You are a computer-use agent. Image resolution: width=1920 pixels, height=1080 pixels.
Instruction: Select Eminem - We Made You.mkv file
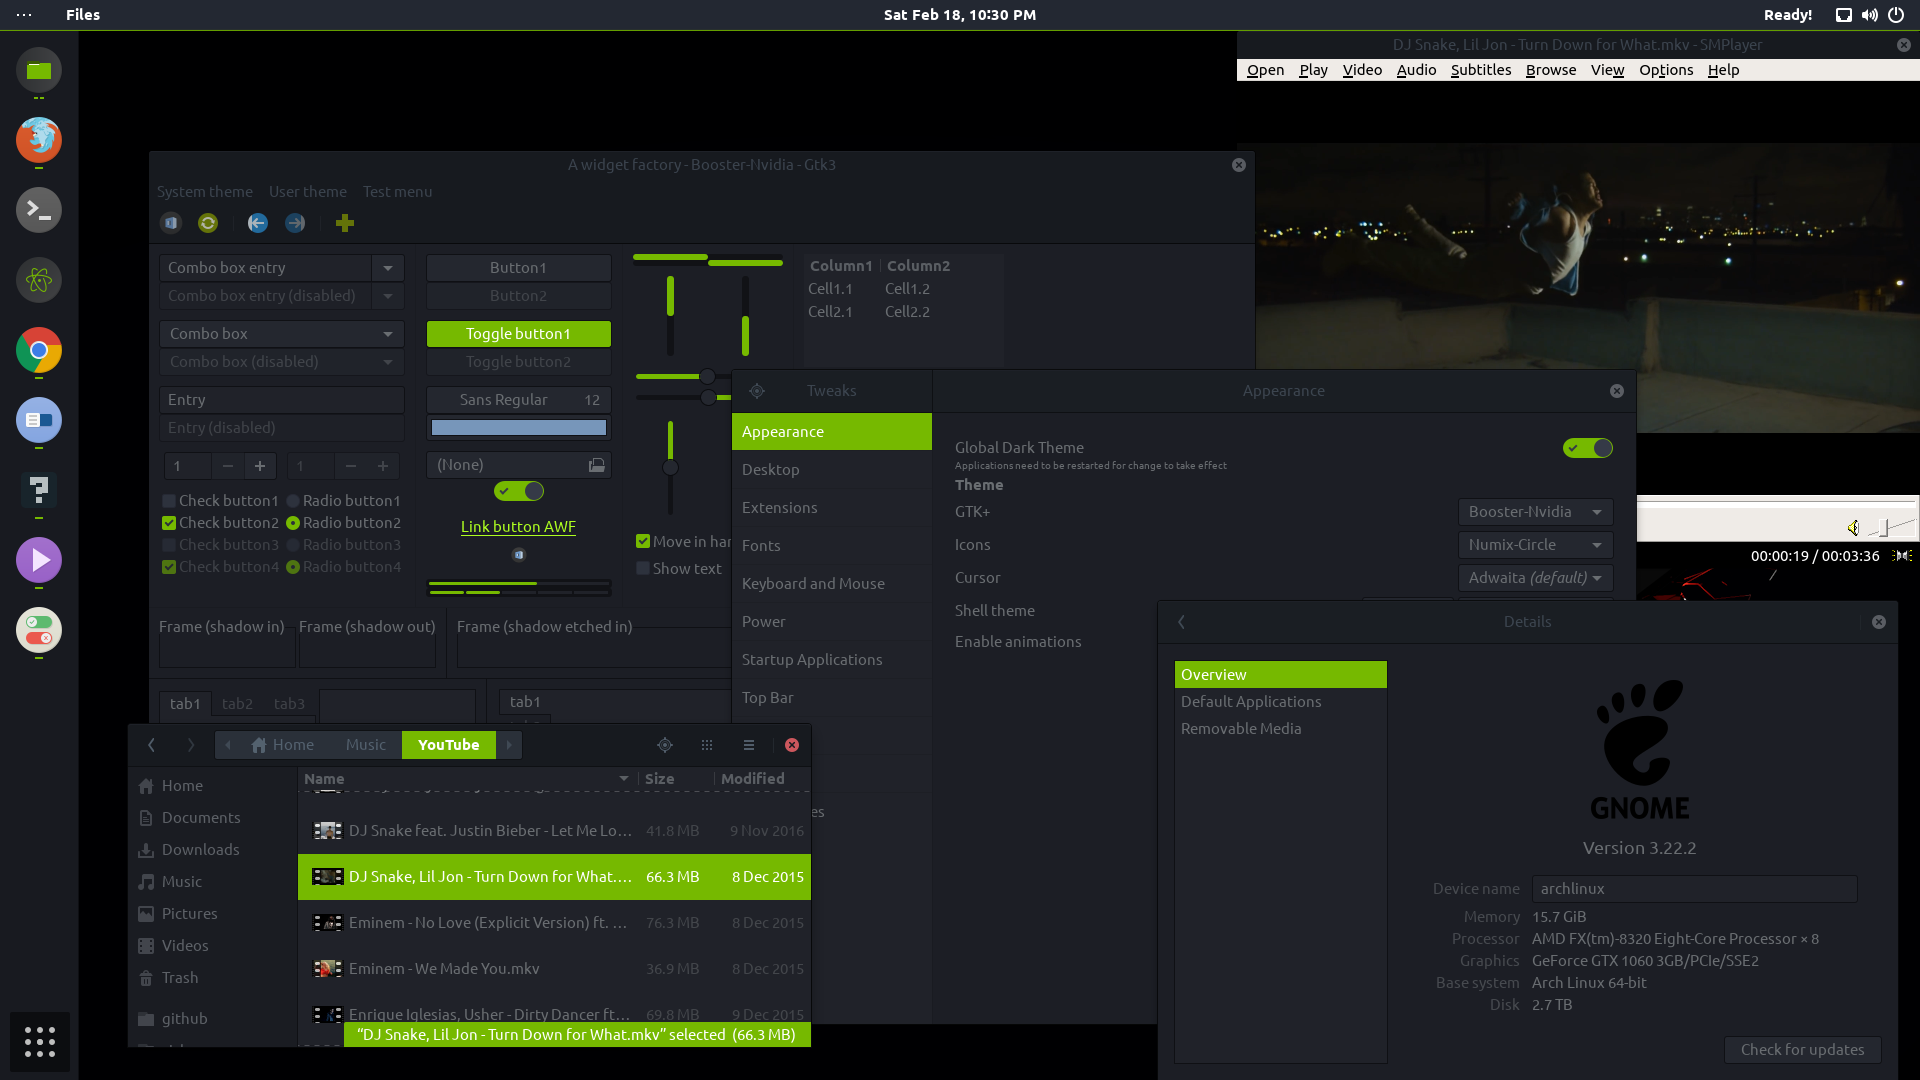coord(554,969)
